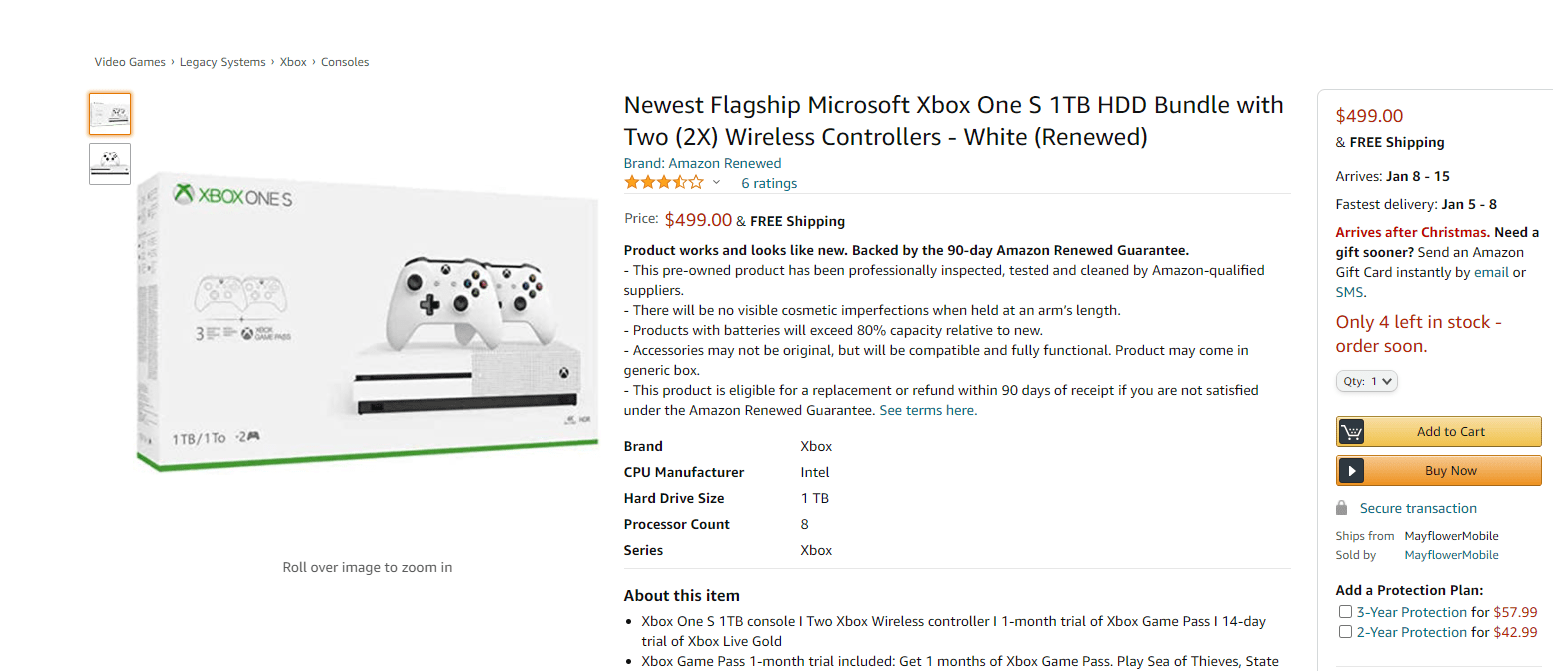The height and width of the screenshot is (671, 1553).
Task: Click the 3.5-star rating stars
Action: [655, 182]
